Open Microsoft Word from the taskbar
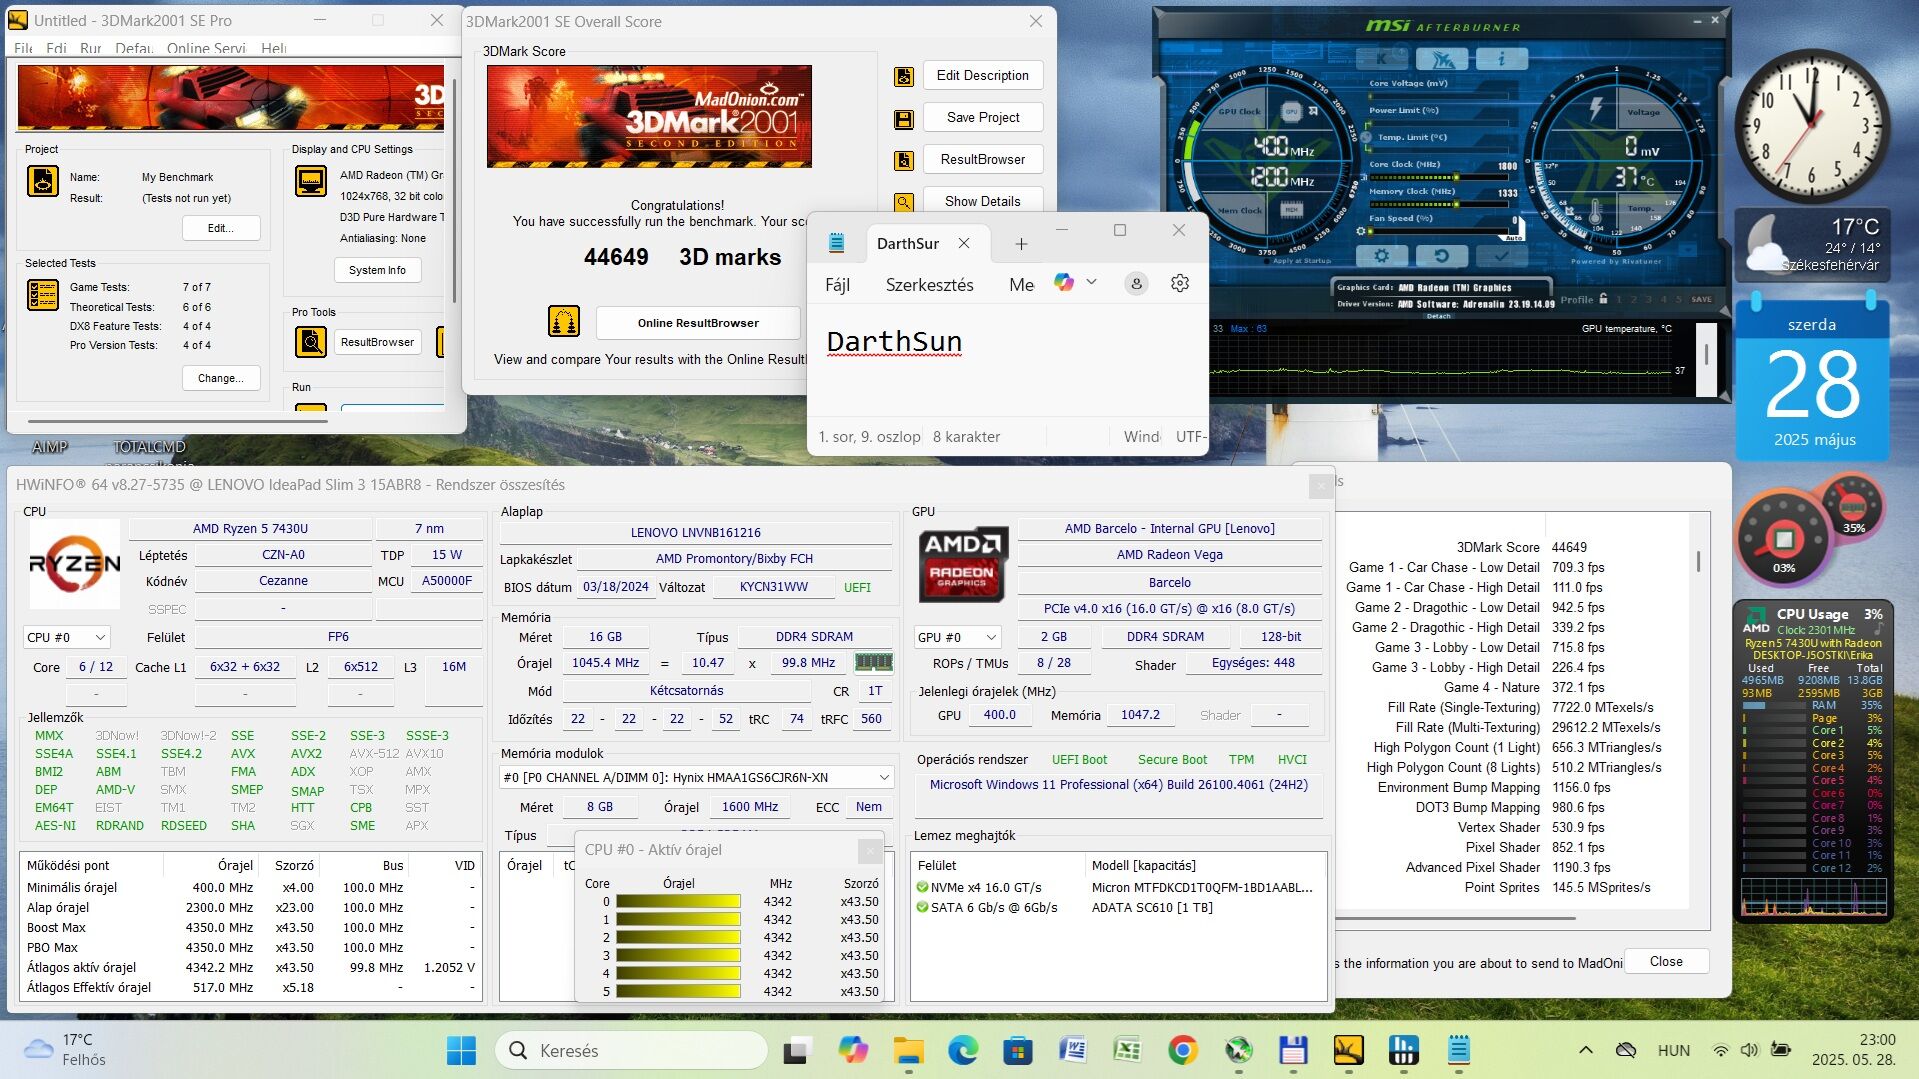The image size is (1919, 1079). [x=1072, y=1050]
